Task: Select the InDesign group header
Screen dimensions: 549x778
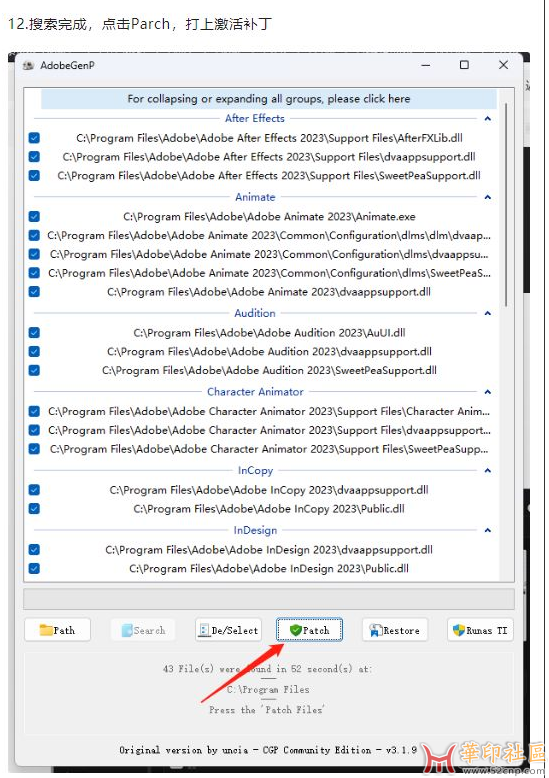Action: point(255,530)
